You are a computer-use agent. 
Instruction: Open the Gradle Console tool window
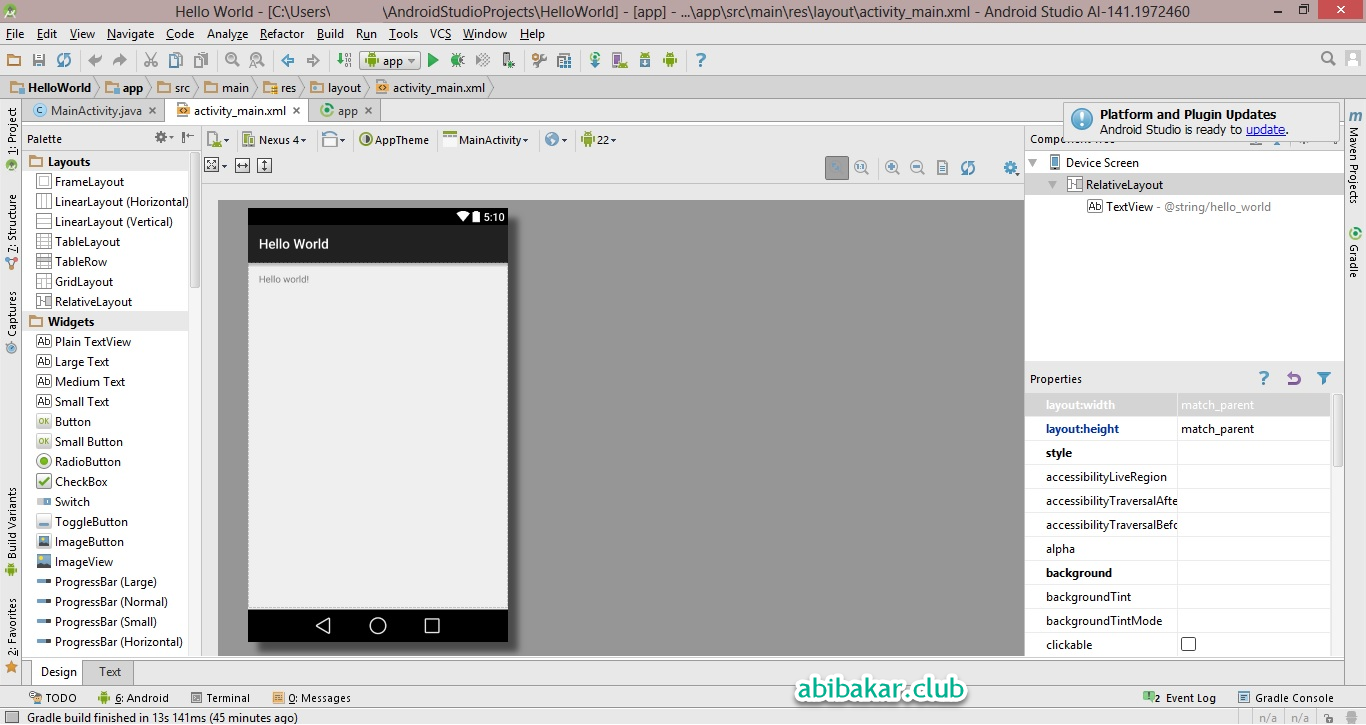coord(1286,698)
